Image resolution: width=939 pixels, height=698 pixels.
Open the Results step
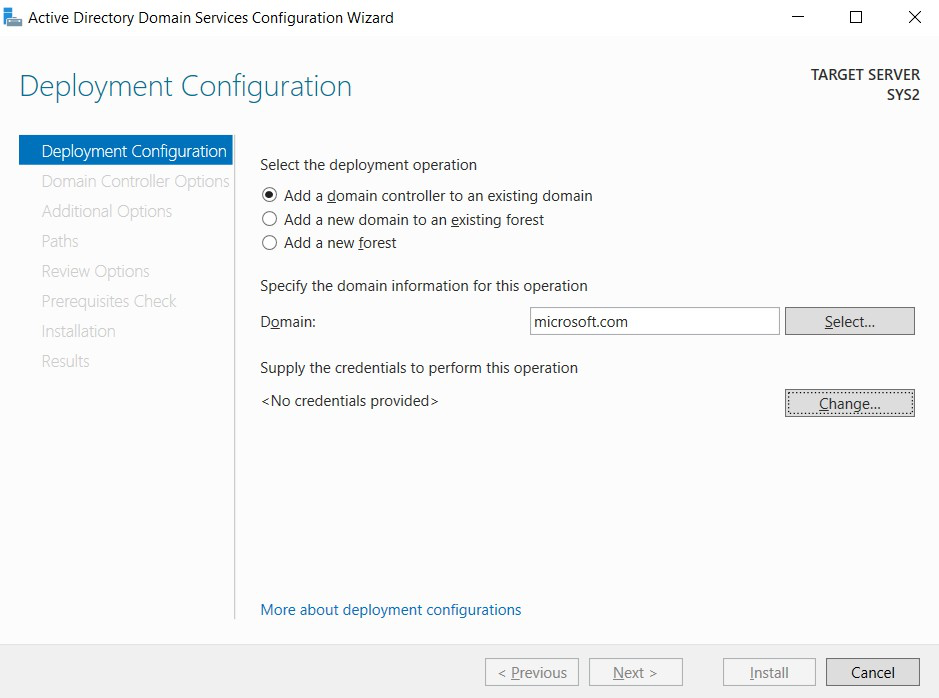(x=65, y=361)
